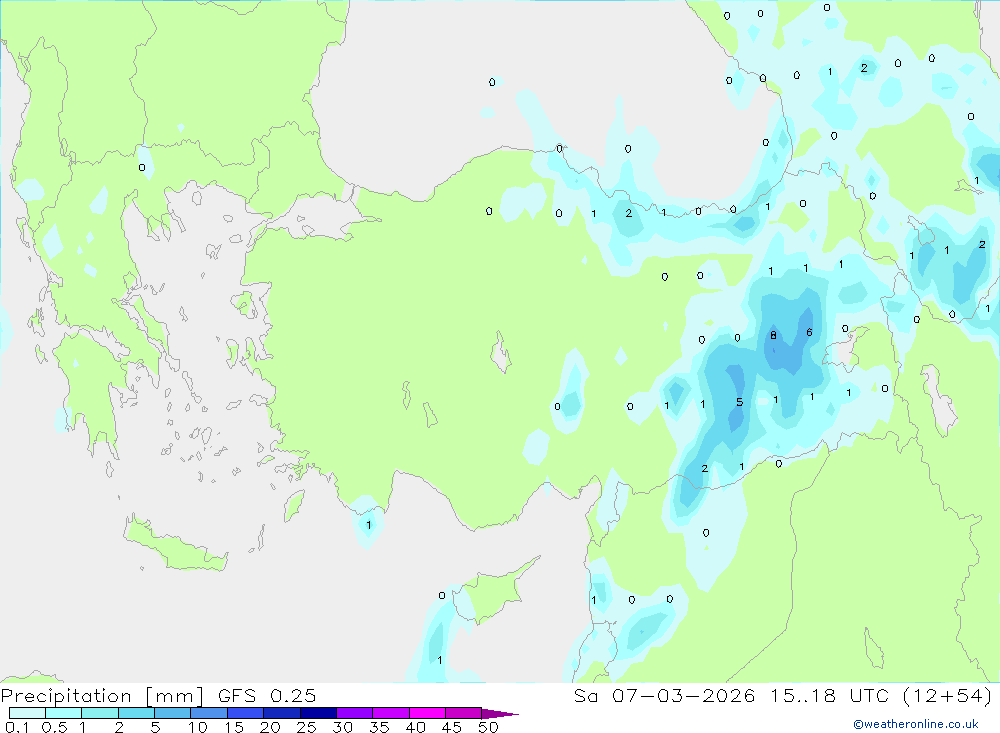The width and height of the screenshot is (1000, 733).
Task: Select the 25–30 mm dark navy swatch
Action: pos(318,713)
